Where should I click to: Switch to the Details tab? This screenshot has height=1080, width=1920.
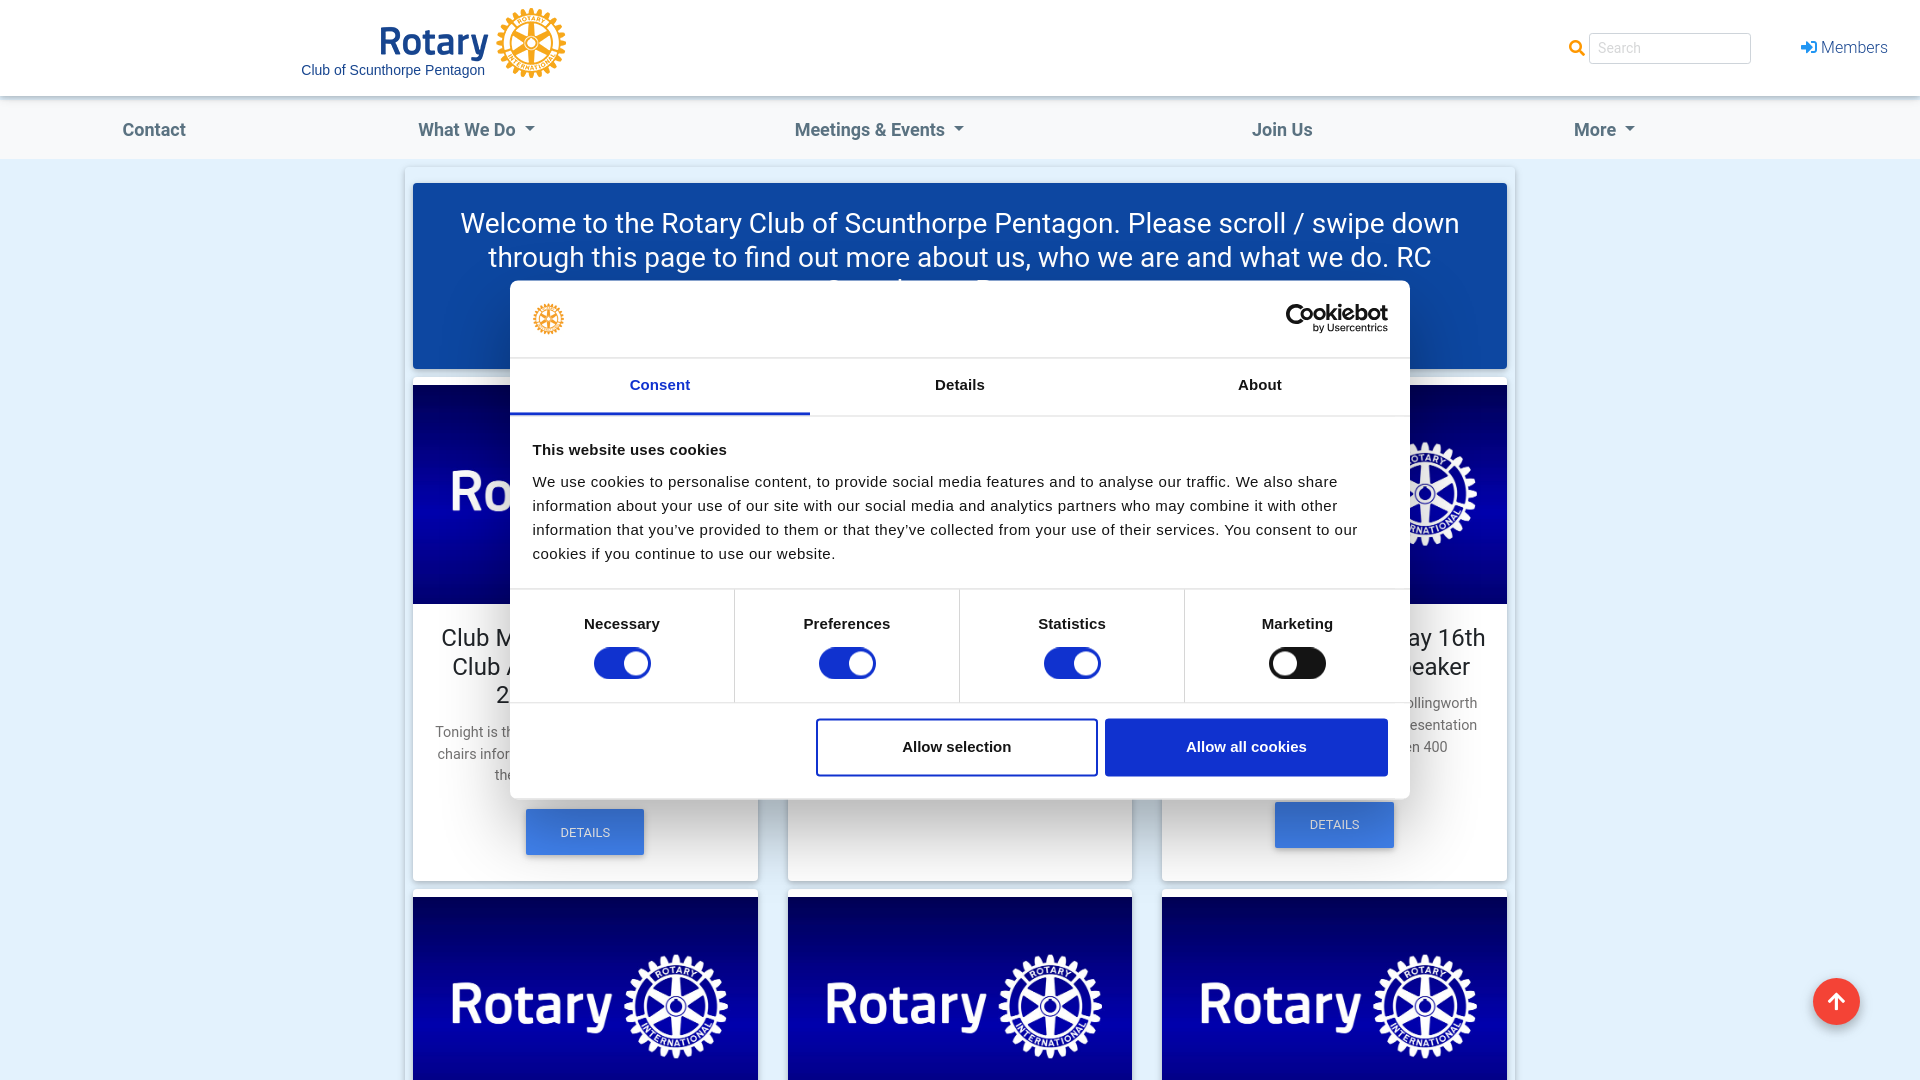click(960, 386)
